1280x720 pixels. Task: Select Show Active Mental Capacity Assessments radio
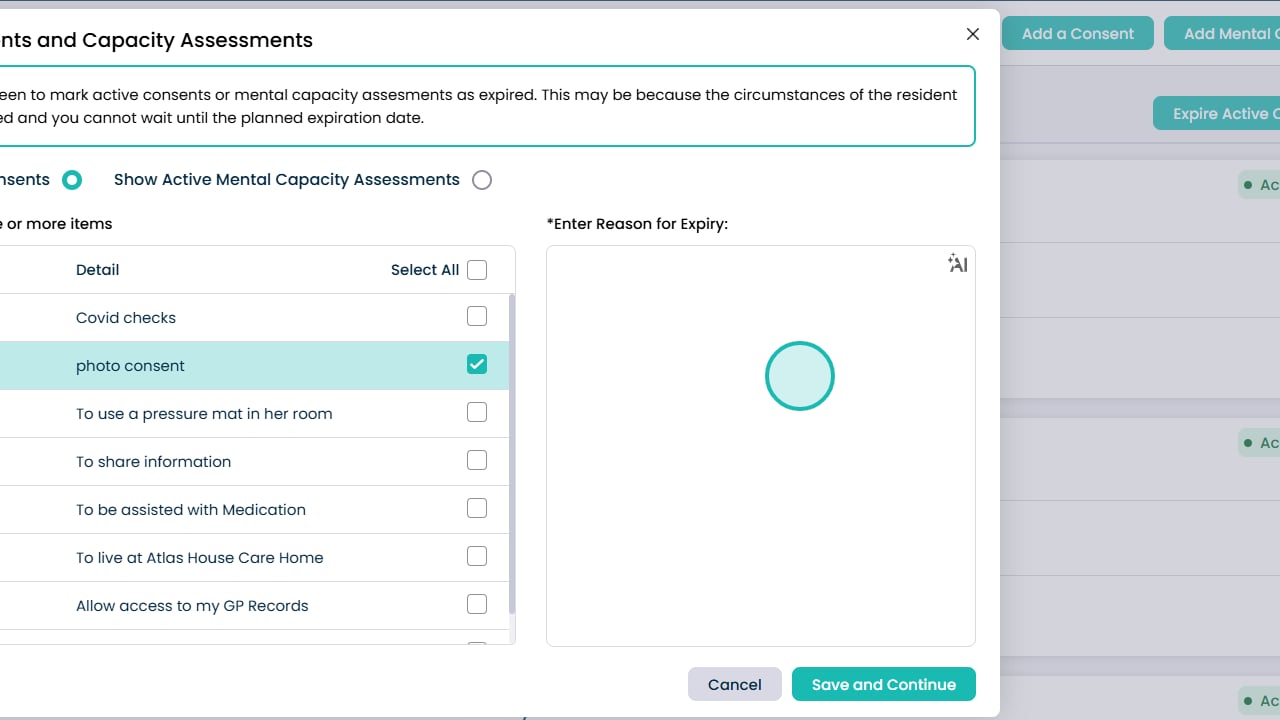point(482,180)
